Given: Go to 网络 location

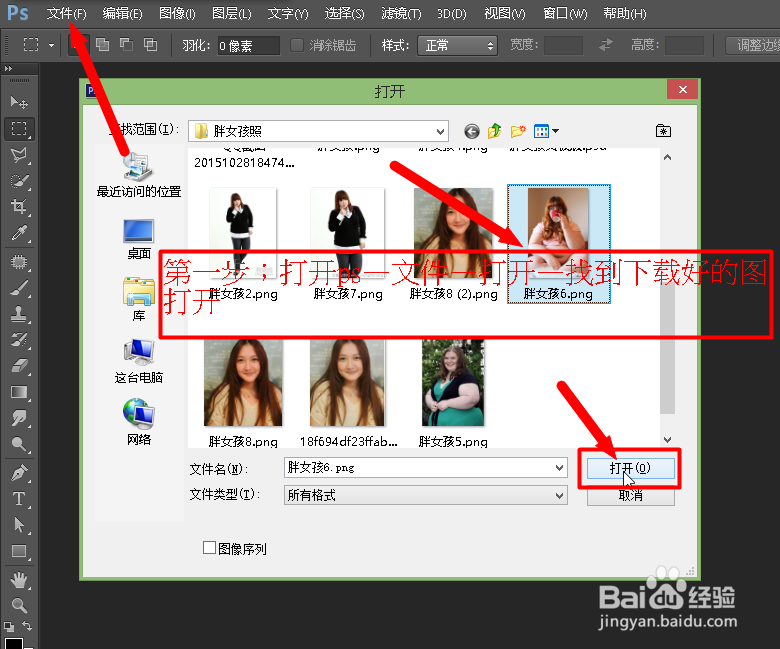Looking at the screenshot, I should [139, 421].
